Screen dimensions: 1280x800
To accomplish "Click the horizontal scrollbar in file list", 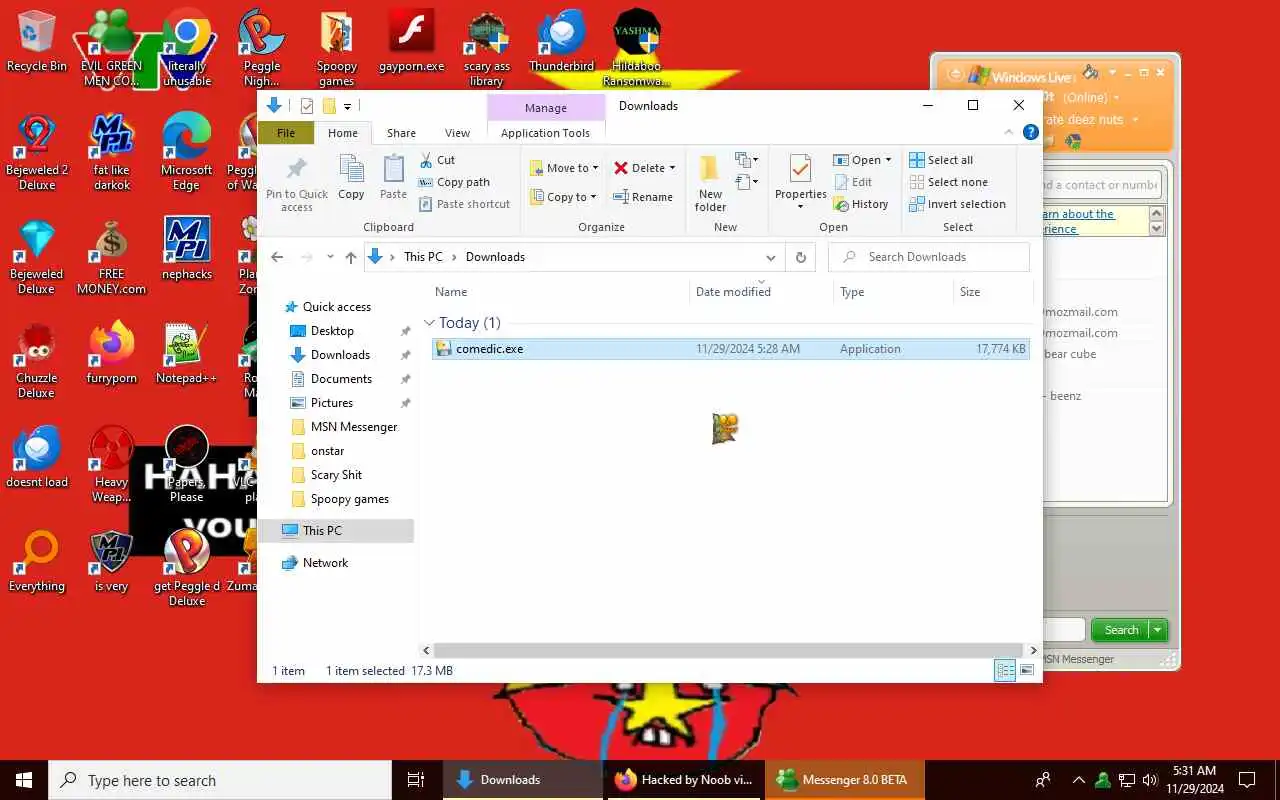I will (729, 650).
